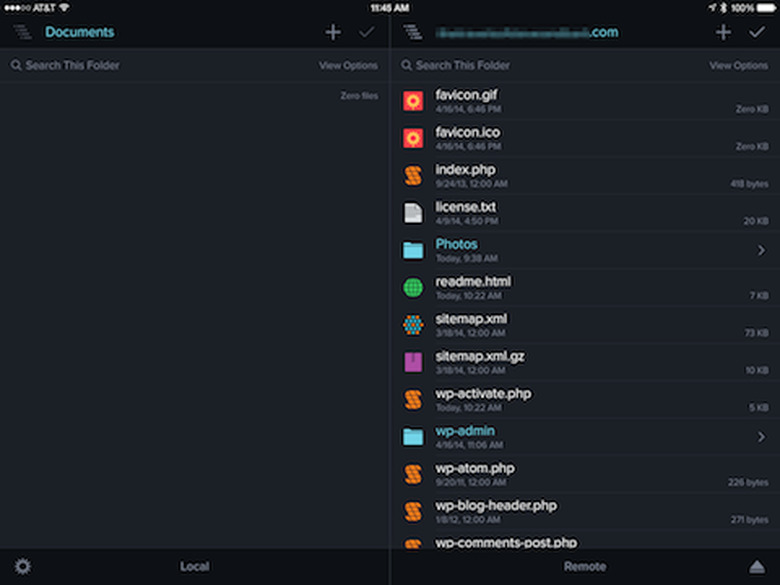Tap the plus icon in Documents pane
Viewport: 780px width, 585px height.
pyautogui.click(x=333, y=32)
